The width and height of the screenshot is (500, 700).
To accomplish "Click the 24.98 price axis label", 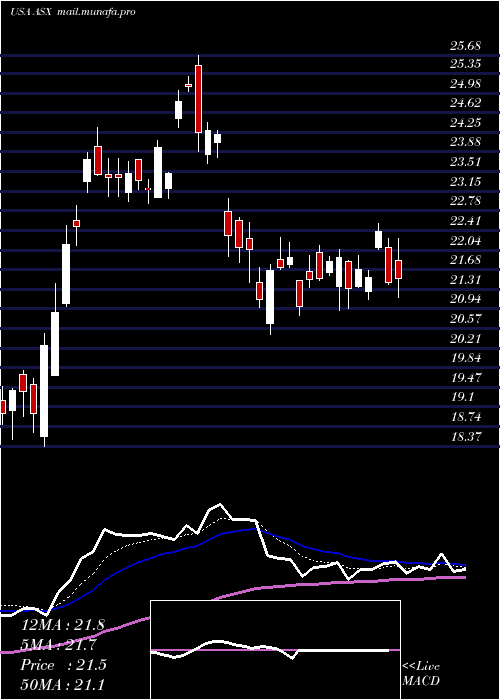I will pos(465,84).
